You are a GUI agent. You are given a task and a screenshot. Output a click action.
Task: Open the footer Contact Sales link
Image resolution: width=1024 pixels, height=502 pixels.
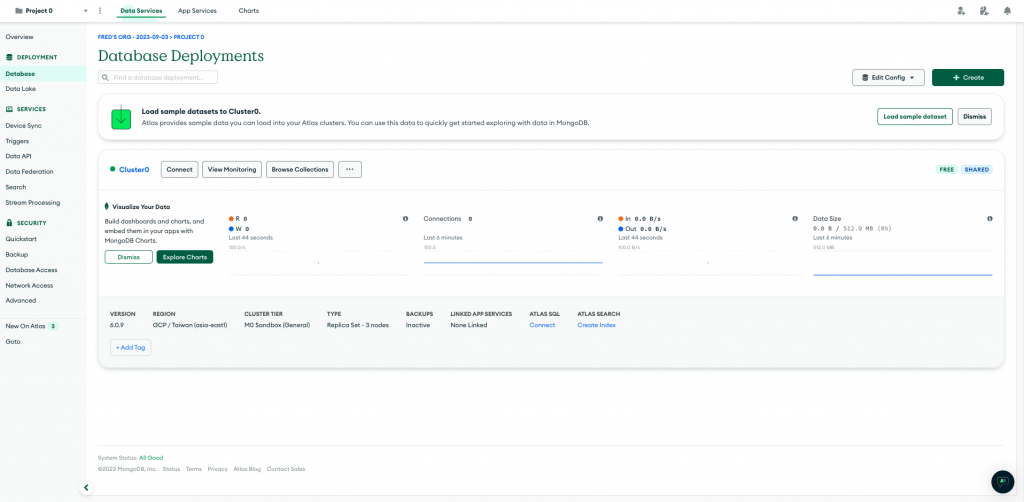tap(286, 469)
